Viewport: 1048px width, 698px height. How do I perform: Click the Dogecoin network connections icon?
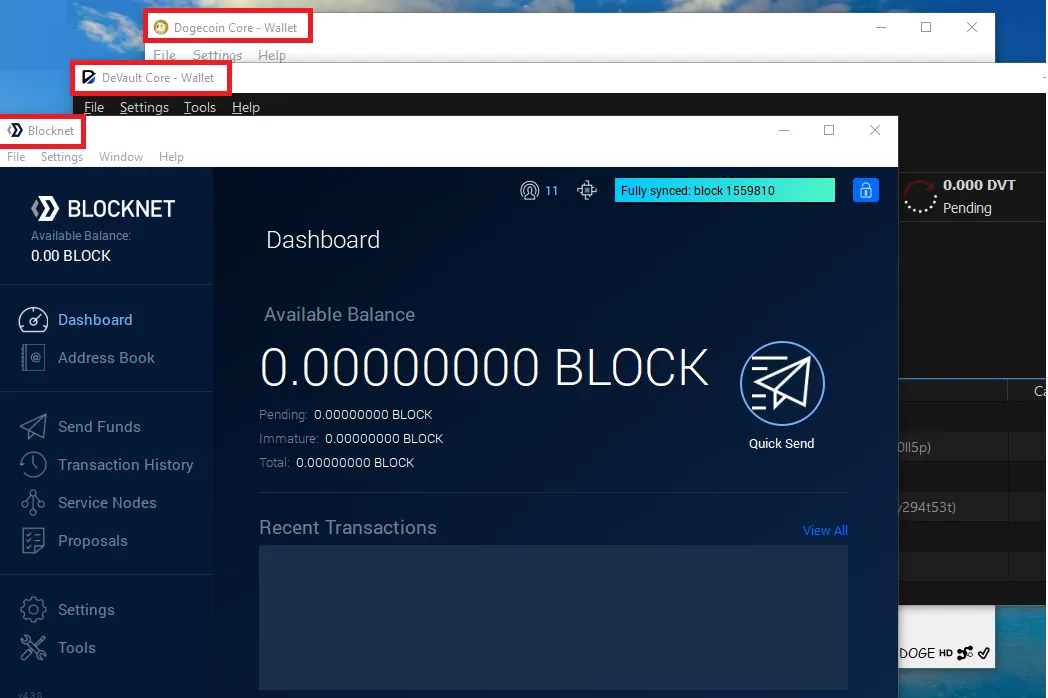[x=964, y=653]
